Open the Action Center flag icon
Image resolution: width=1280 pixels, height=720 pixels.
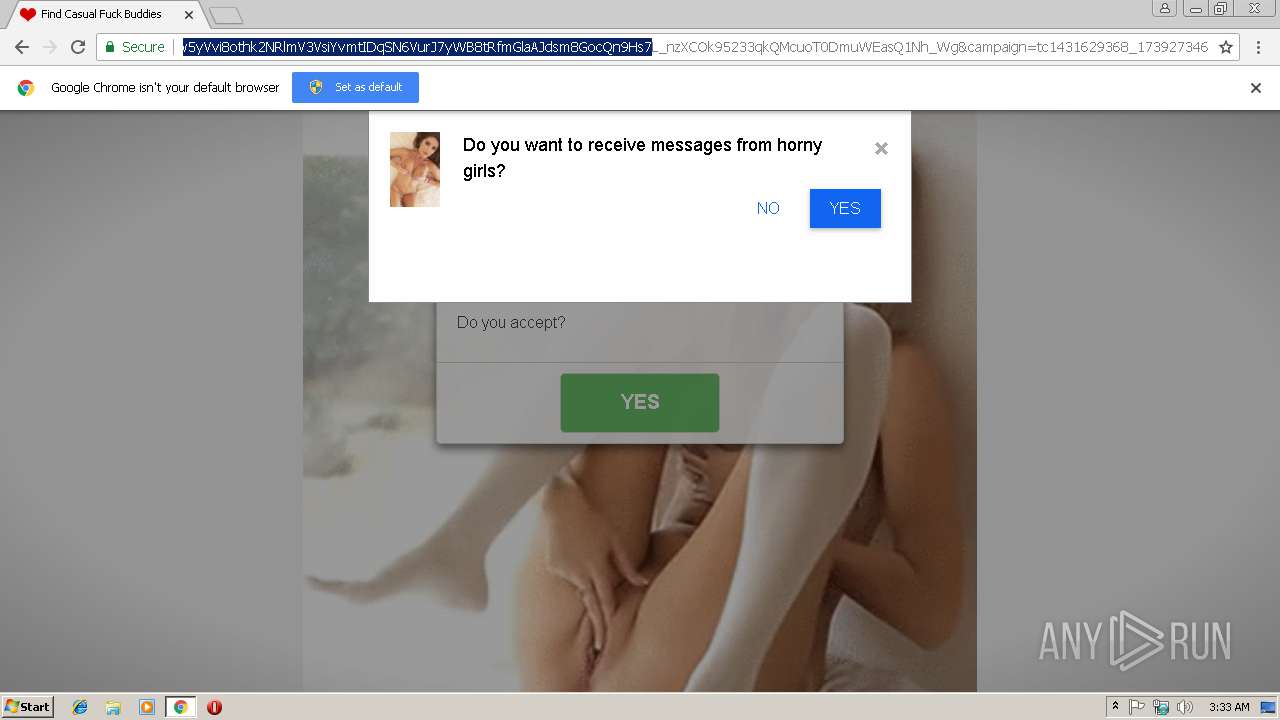[x=1137, y=707]
